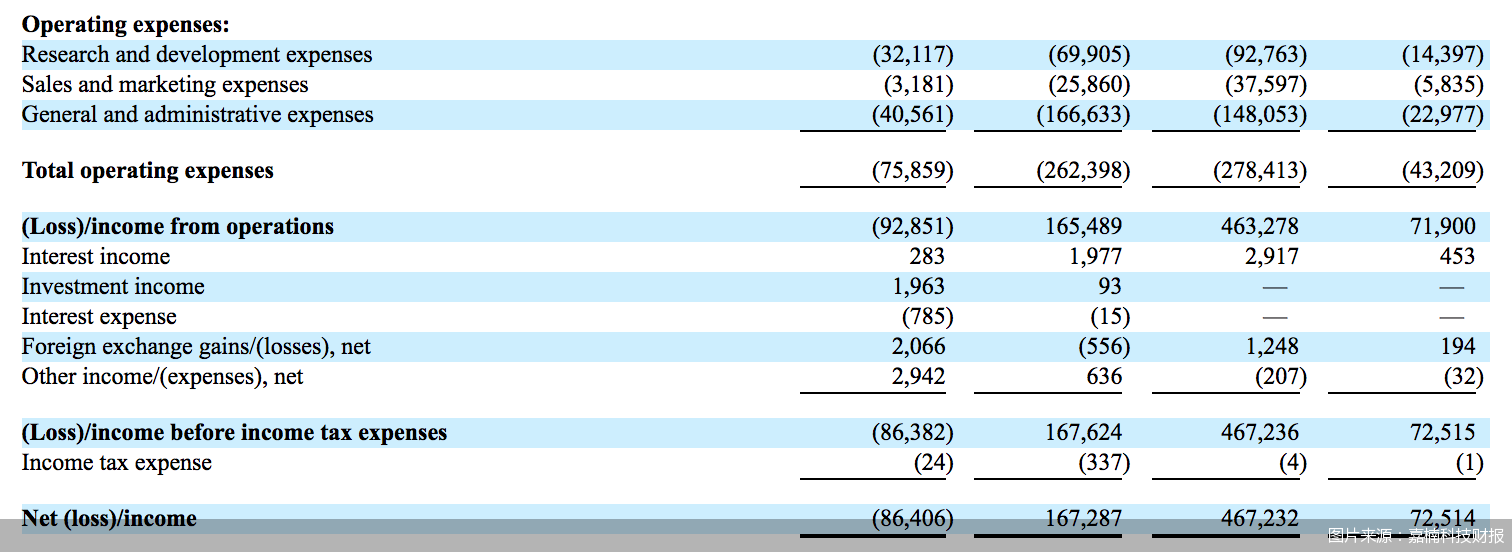This screenshot has width=1512, height=552.
Task: Click the 'Income tax expense' label
Action: point(117,463)
